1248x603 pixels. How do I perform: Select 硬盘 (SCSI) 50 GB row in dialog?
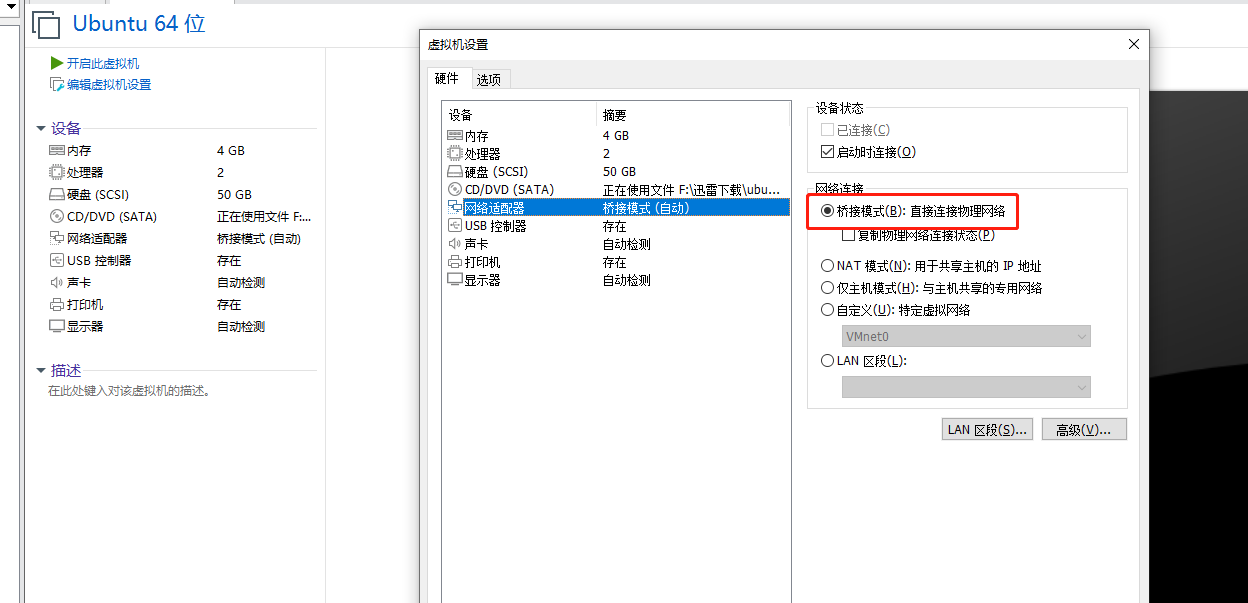click(617, 171)
